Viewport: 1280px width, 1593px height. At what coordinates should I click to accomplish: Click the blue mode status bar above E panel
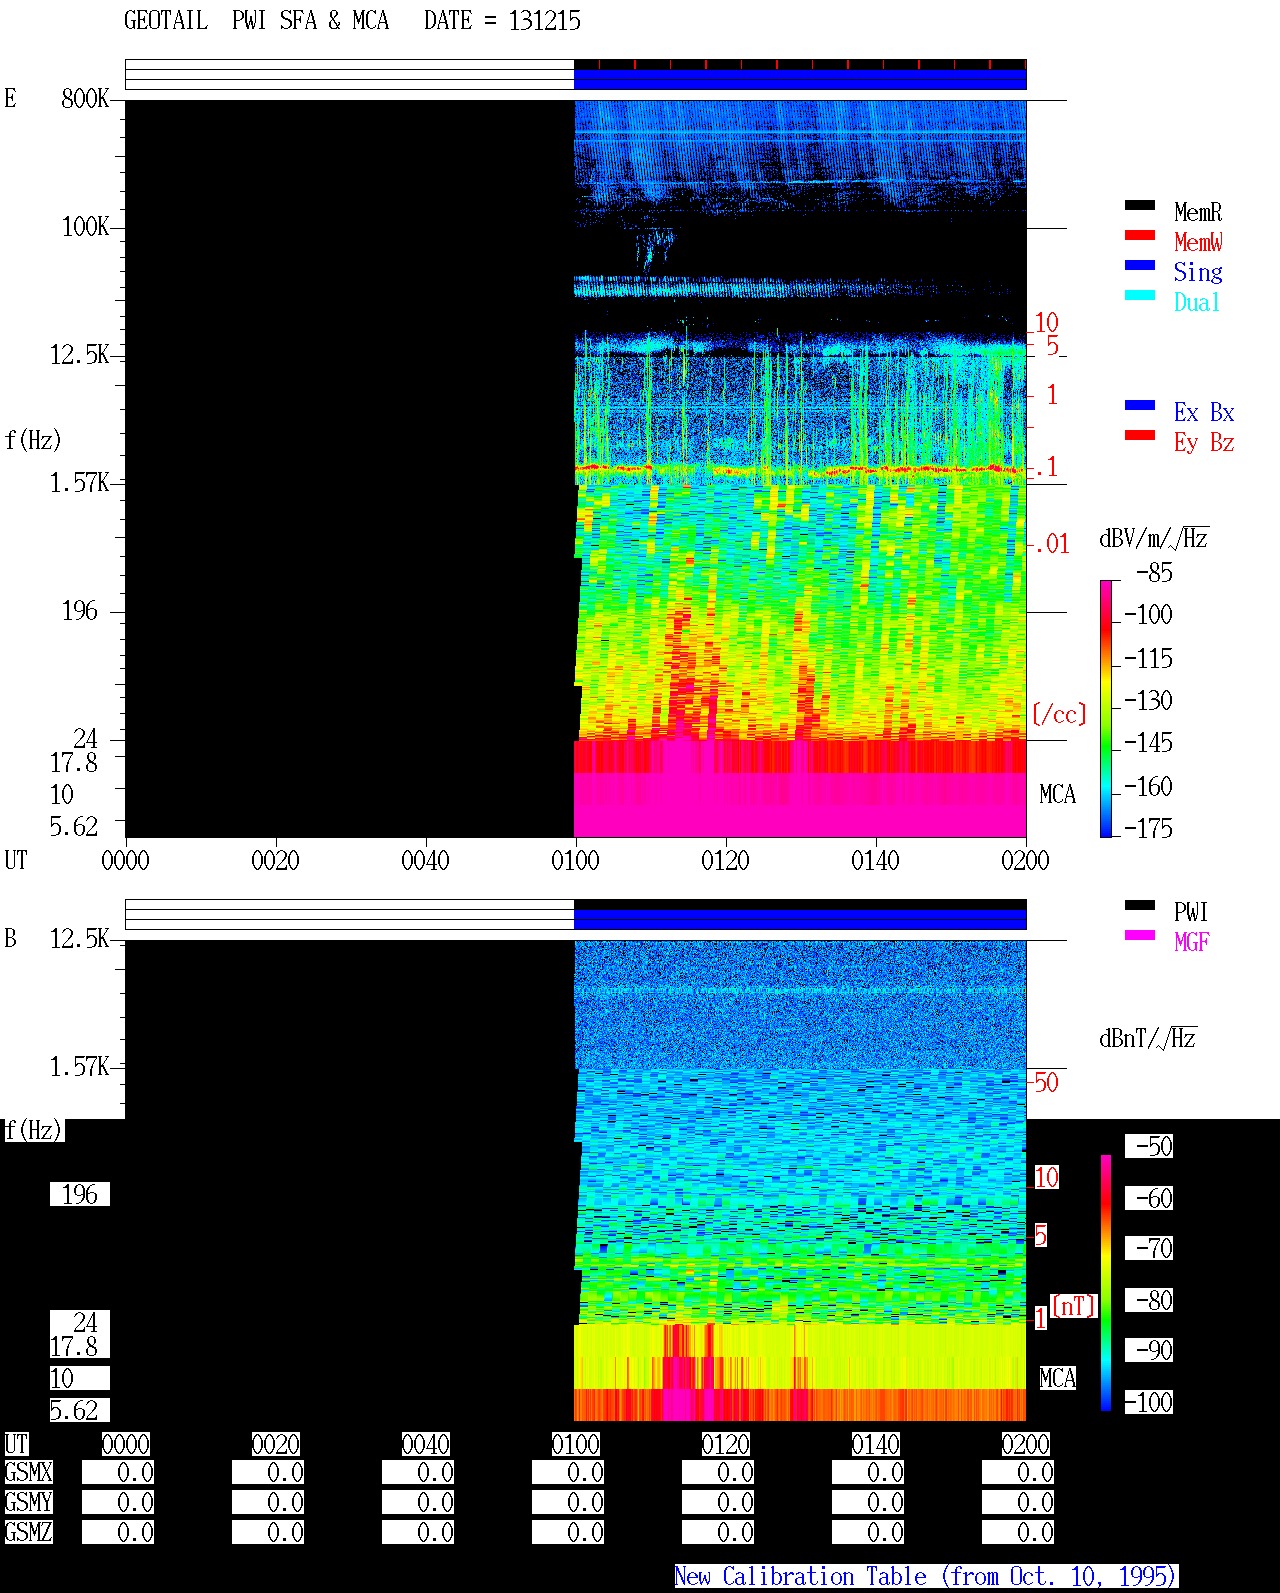coord(800,79)
